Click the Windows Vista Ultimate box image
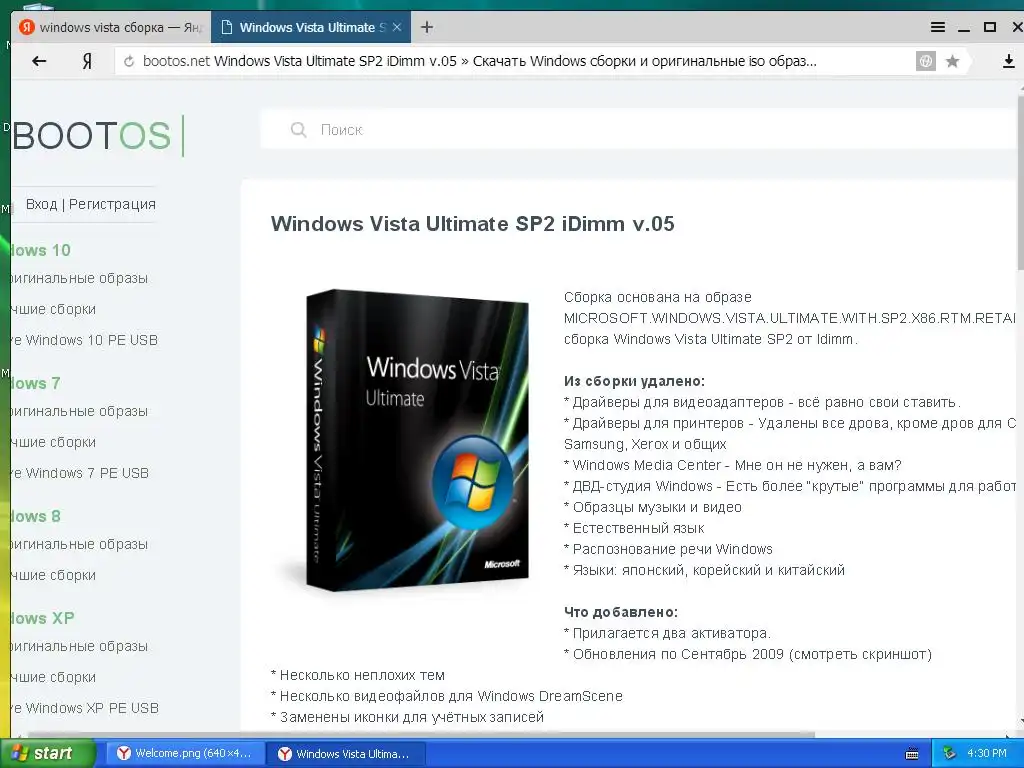This screenshot has width=1024, height=768. click(417, 440)
